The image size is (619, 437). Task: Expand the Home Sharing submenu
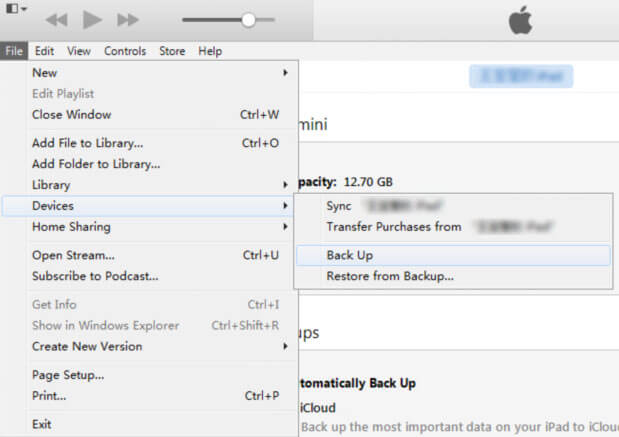(160, 227)
